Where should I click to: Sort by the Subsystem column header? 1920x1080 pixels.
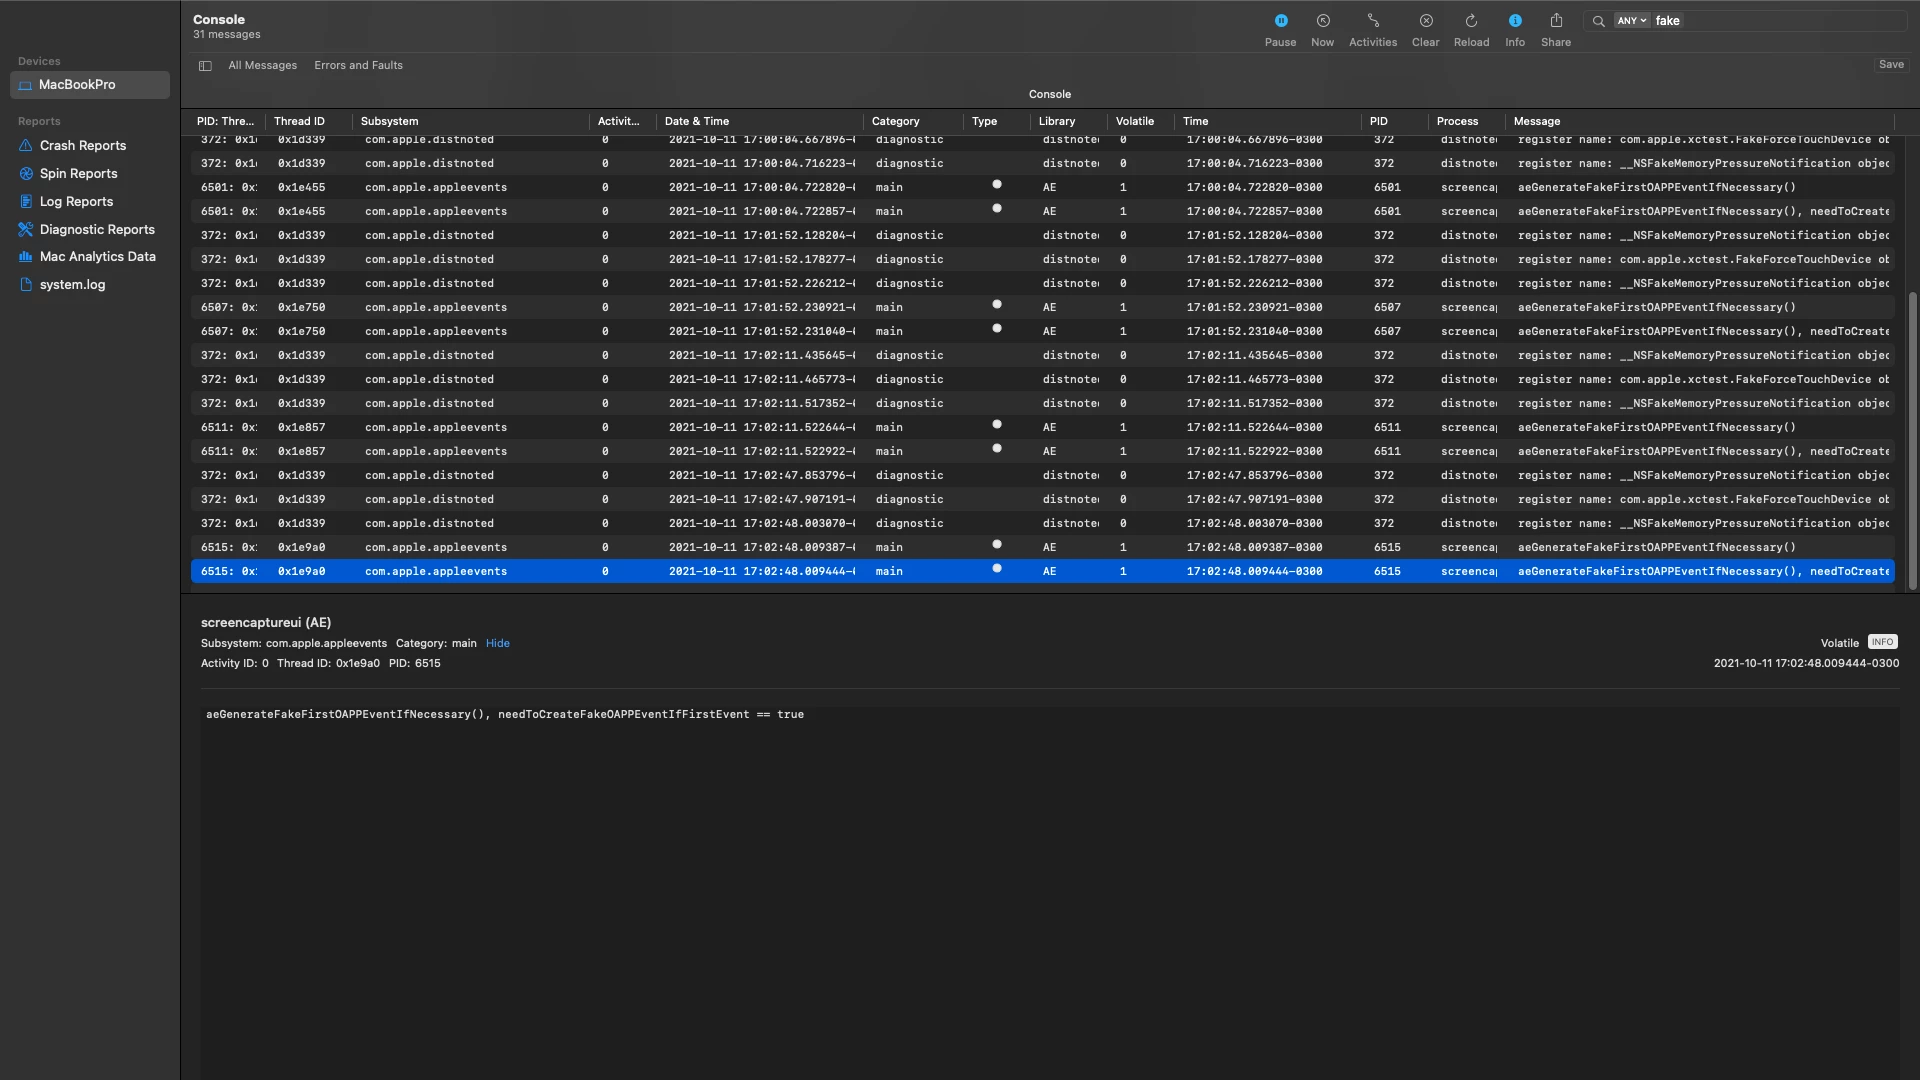390,122
